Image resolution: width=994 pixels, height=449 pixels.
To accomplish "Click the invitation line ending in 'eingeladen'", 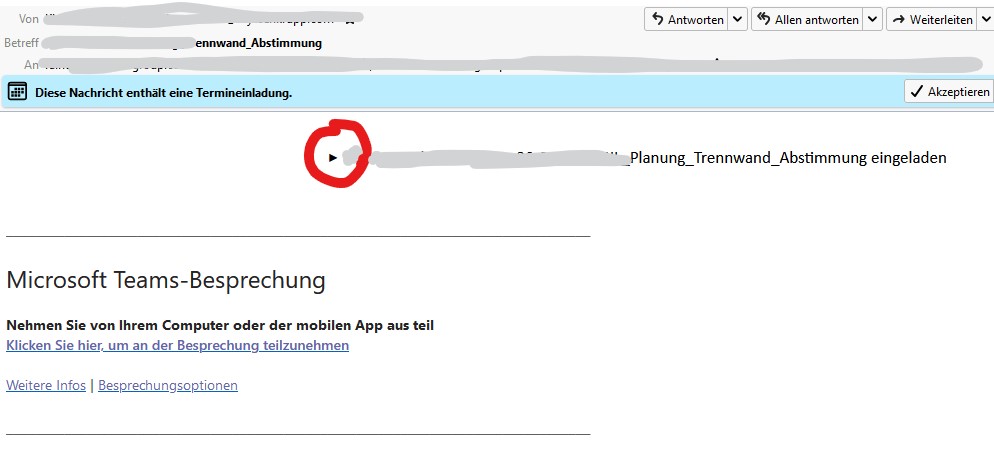I will pos(646,157).
